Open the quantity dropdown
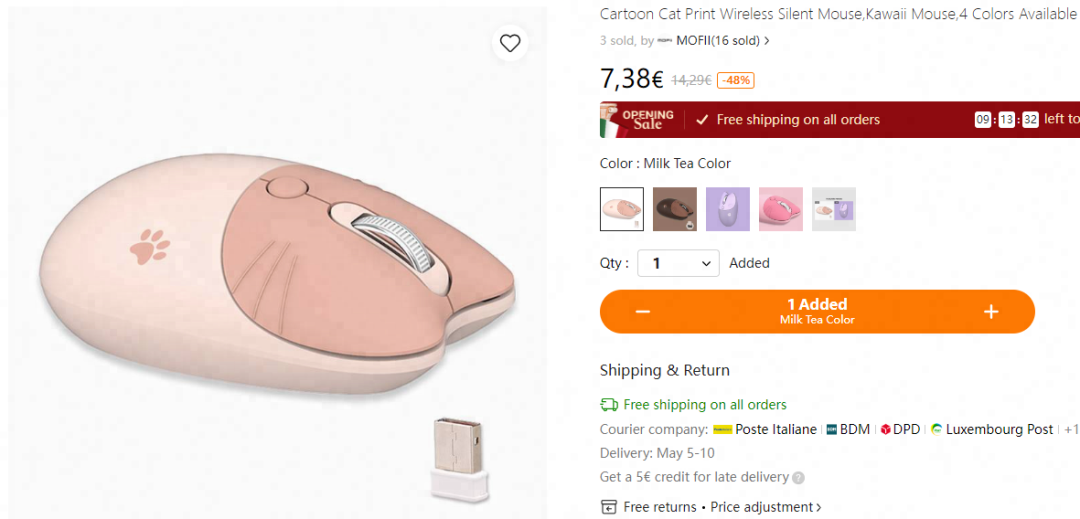Image resolution: width=1080 pixels, height=519 pixels. pos(679,263)
